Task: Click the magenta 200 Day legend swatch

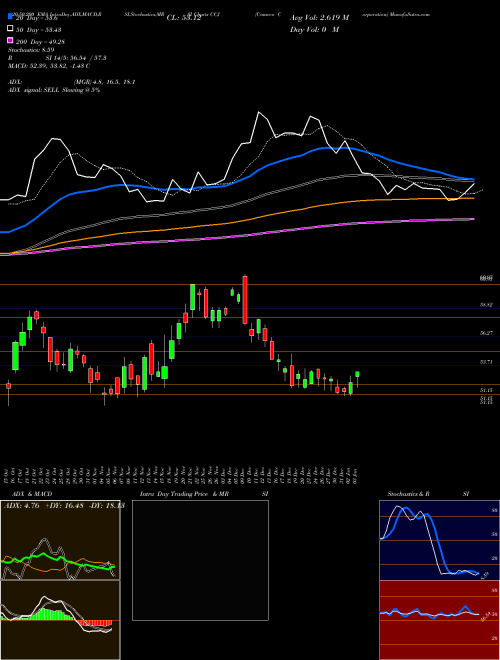Action: (x=10, y=41)
